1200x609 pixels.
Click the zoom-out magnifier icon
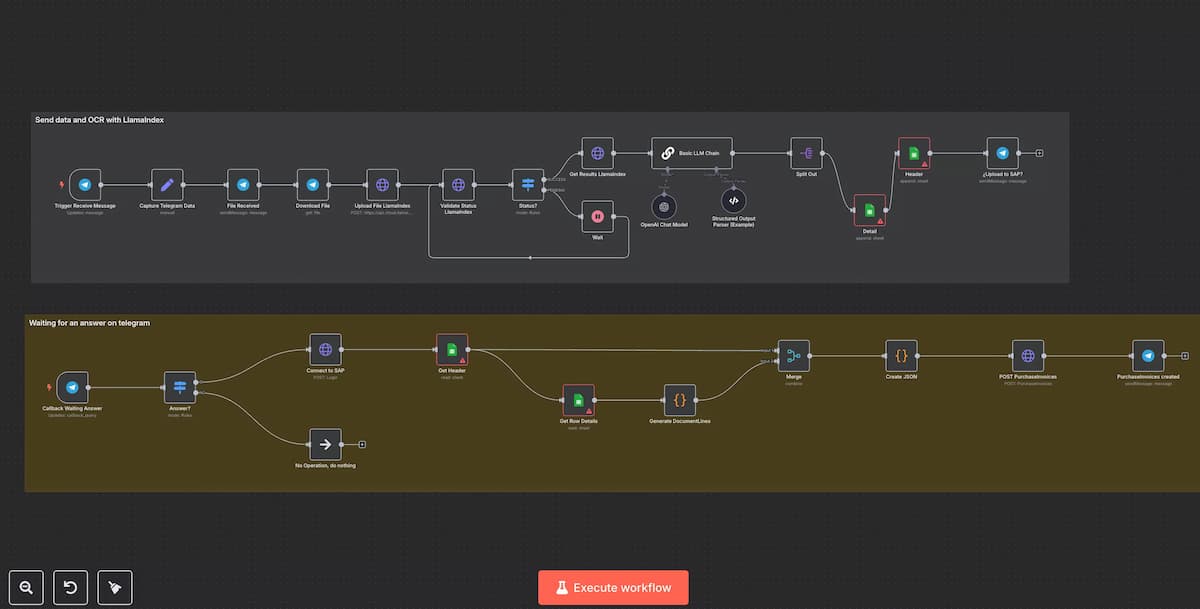(x=26, y=587)
